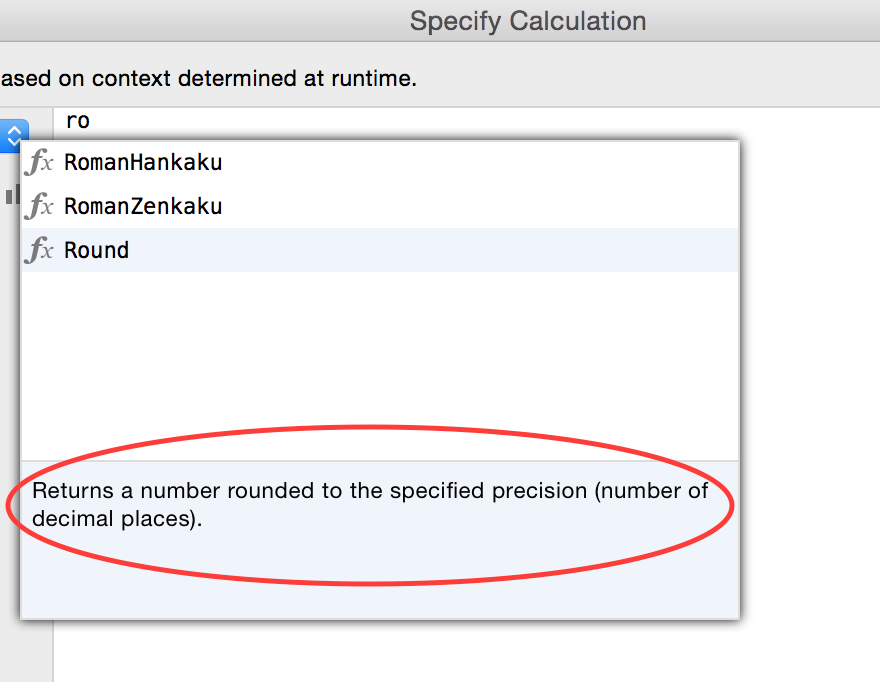
Task: Click the Round function description text
Action: click(x=370, y=504)
